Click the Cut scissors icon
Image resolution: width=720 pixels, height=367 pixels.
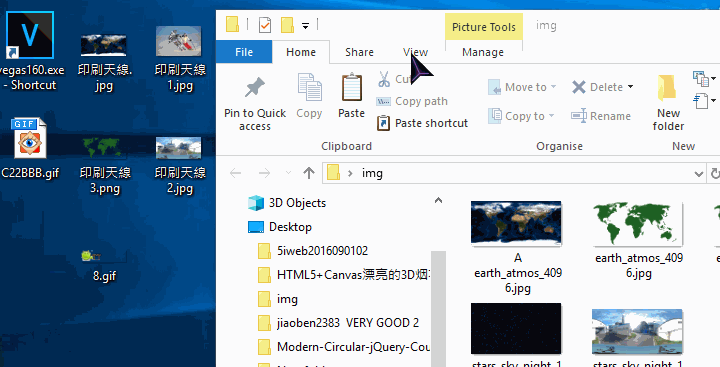384,79
